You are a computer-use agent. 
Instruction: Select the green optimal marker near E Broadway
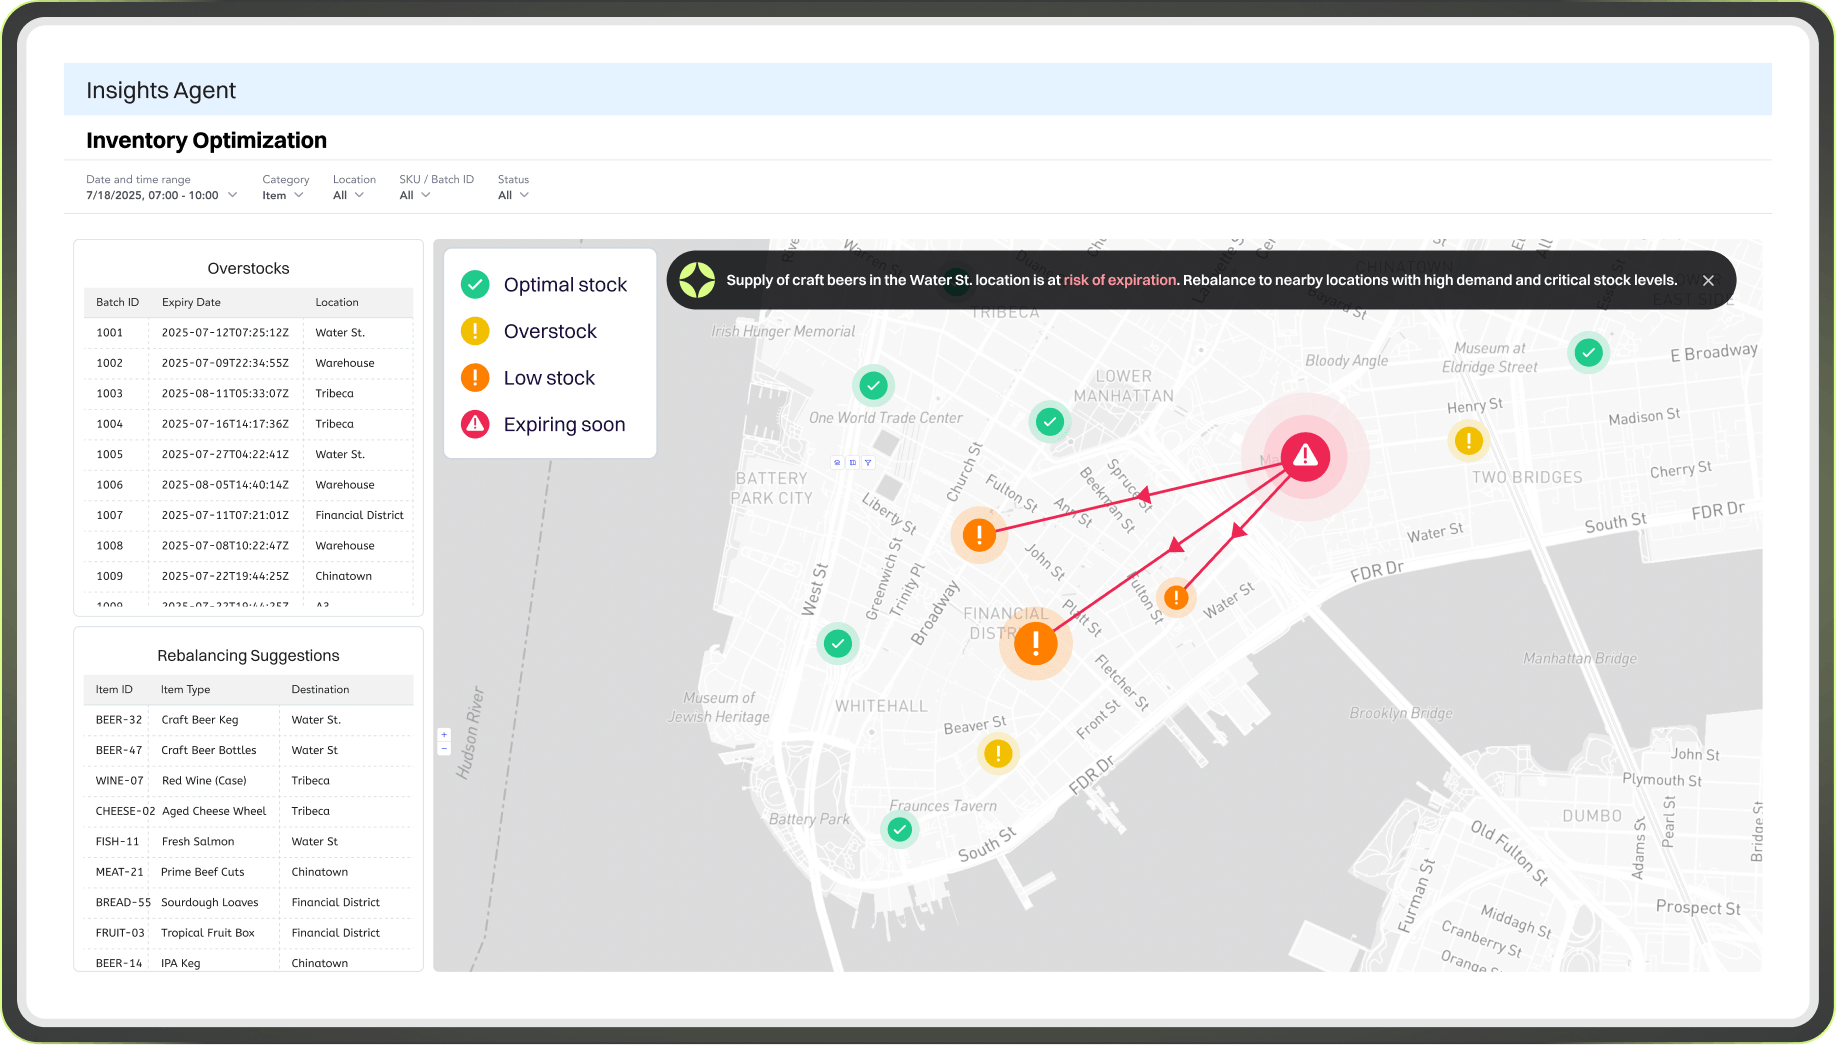click(1588, 352)
